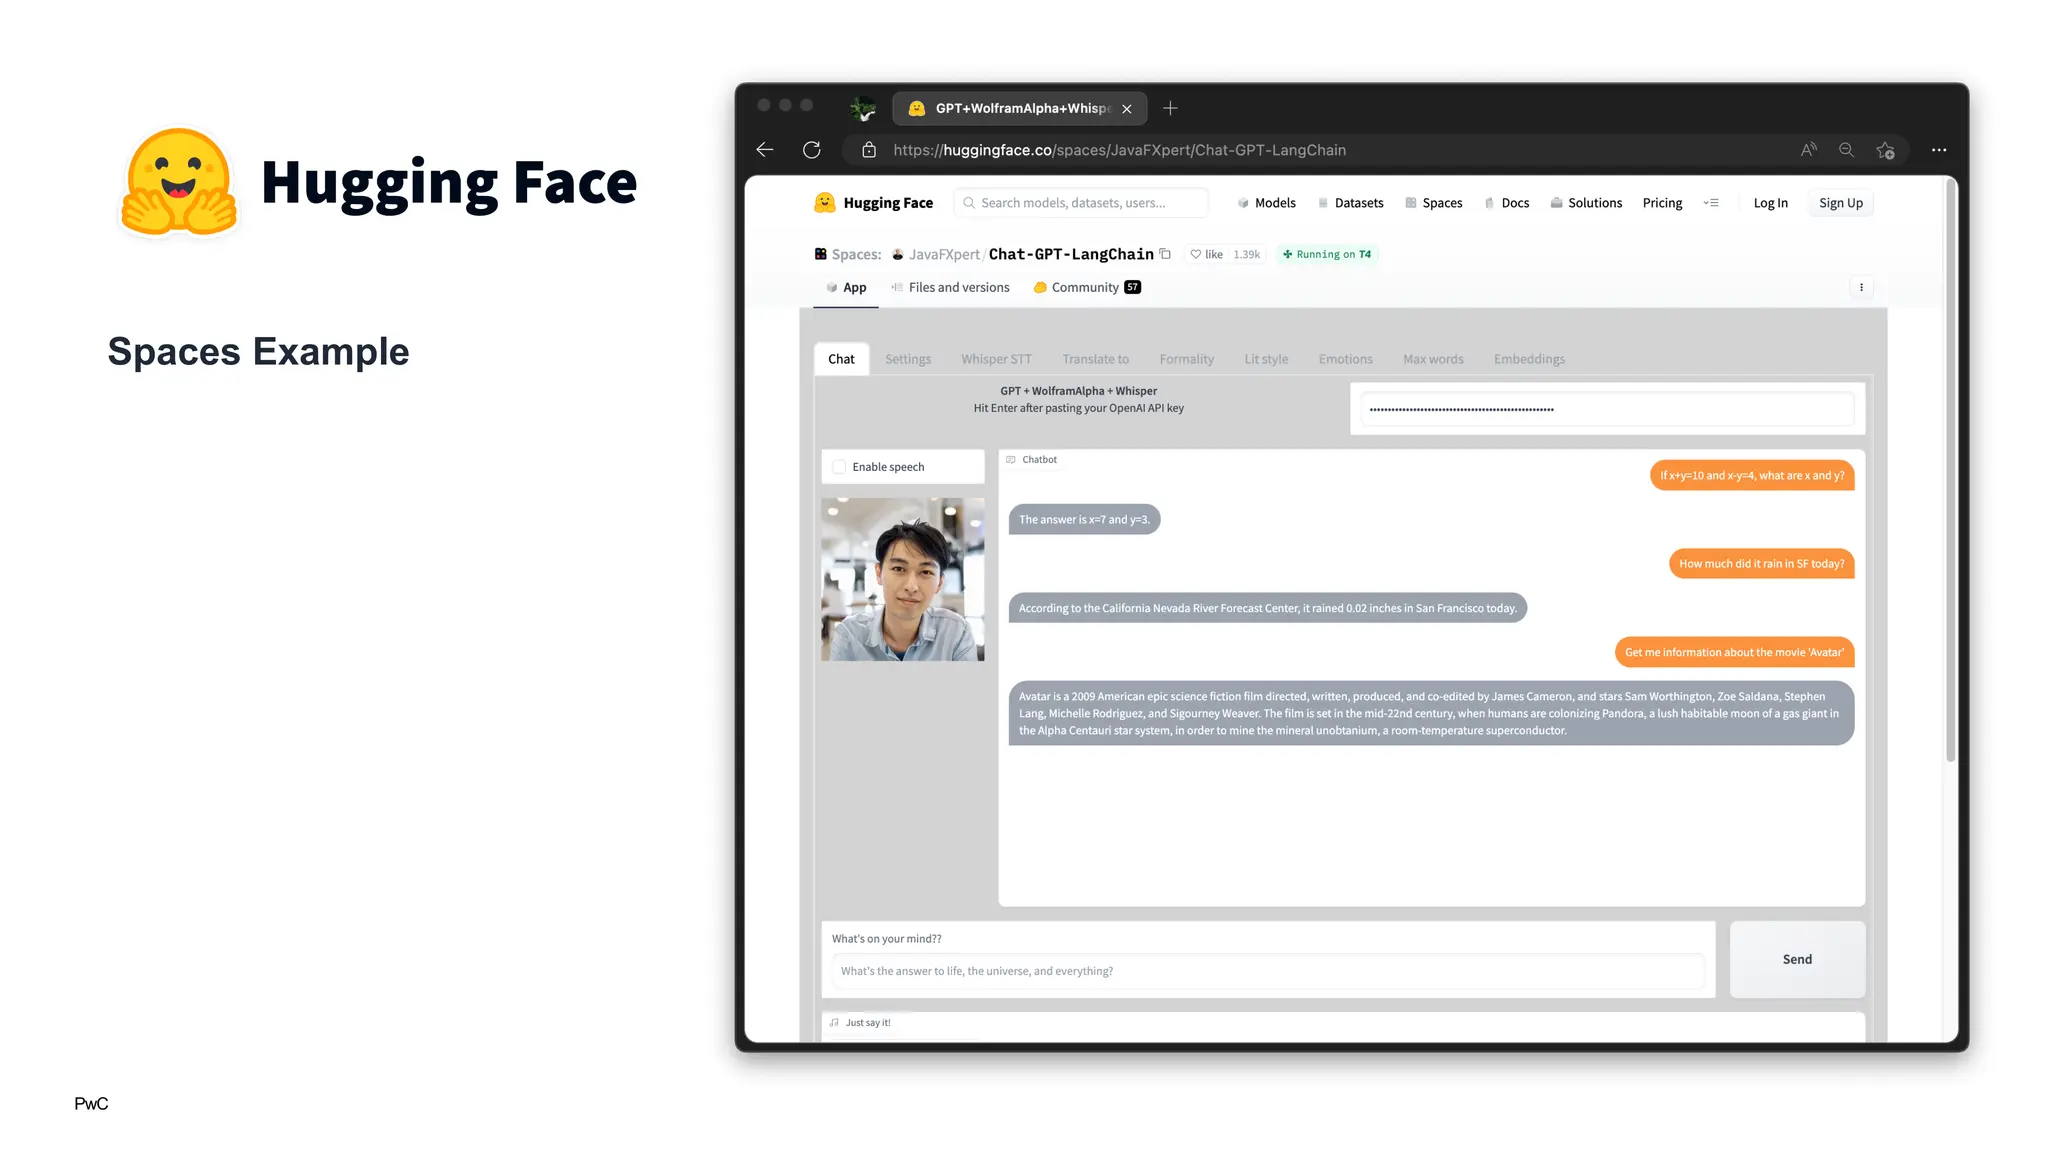Open the Embeddings tab

[x=1529, y=359]
